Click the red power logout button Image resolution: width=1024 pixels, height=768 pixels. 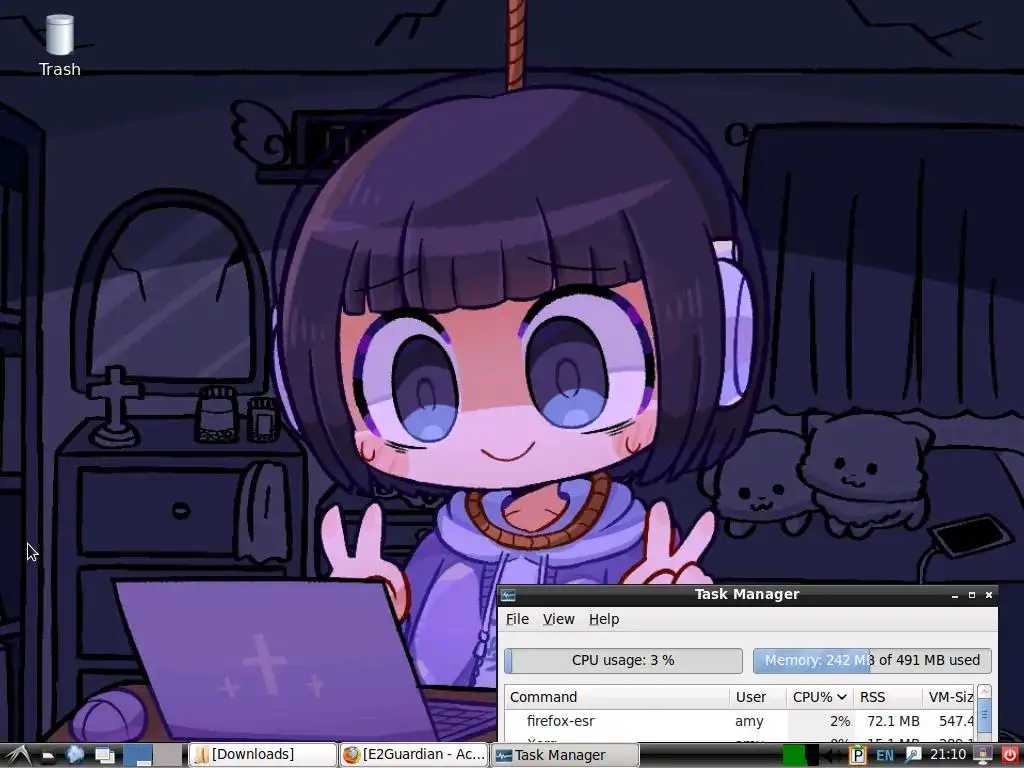1010,755
